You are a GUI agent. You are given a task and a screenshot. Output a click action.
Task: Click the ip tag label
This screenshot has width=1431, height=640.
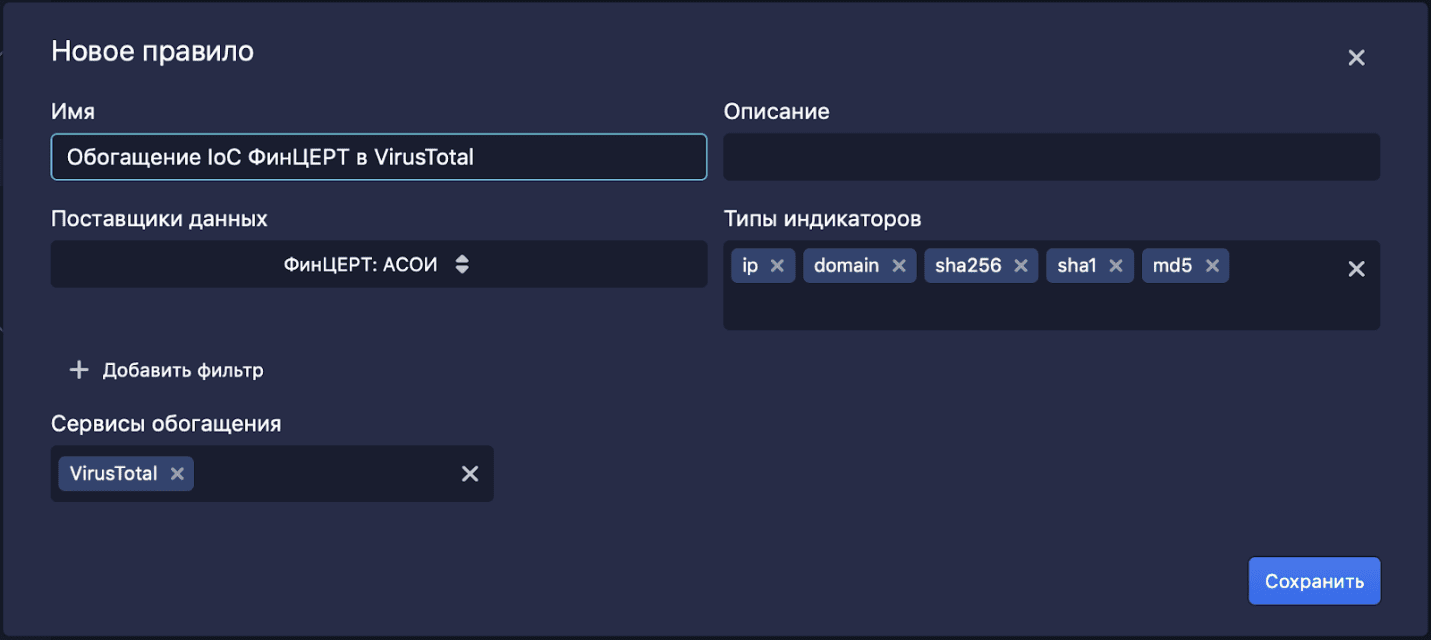coord(750,266)
